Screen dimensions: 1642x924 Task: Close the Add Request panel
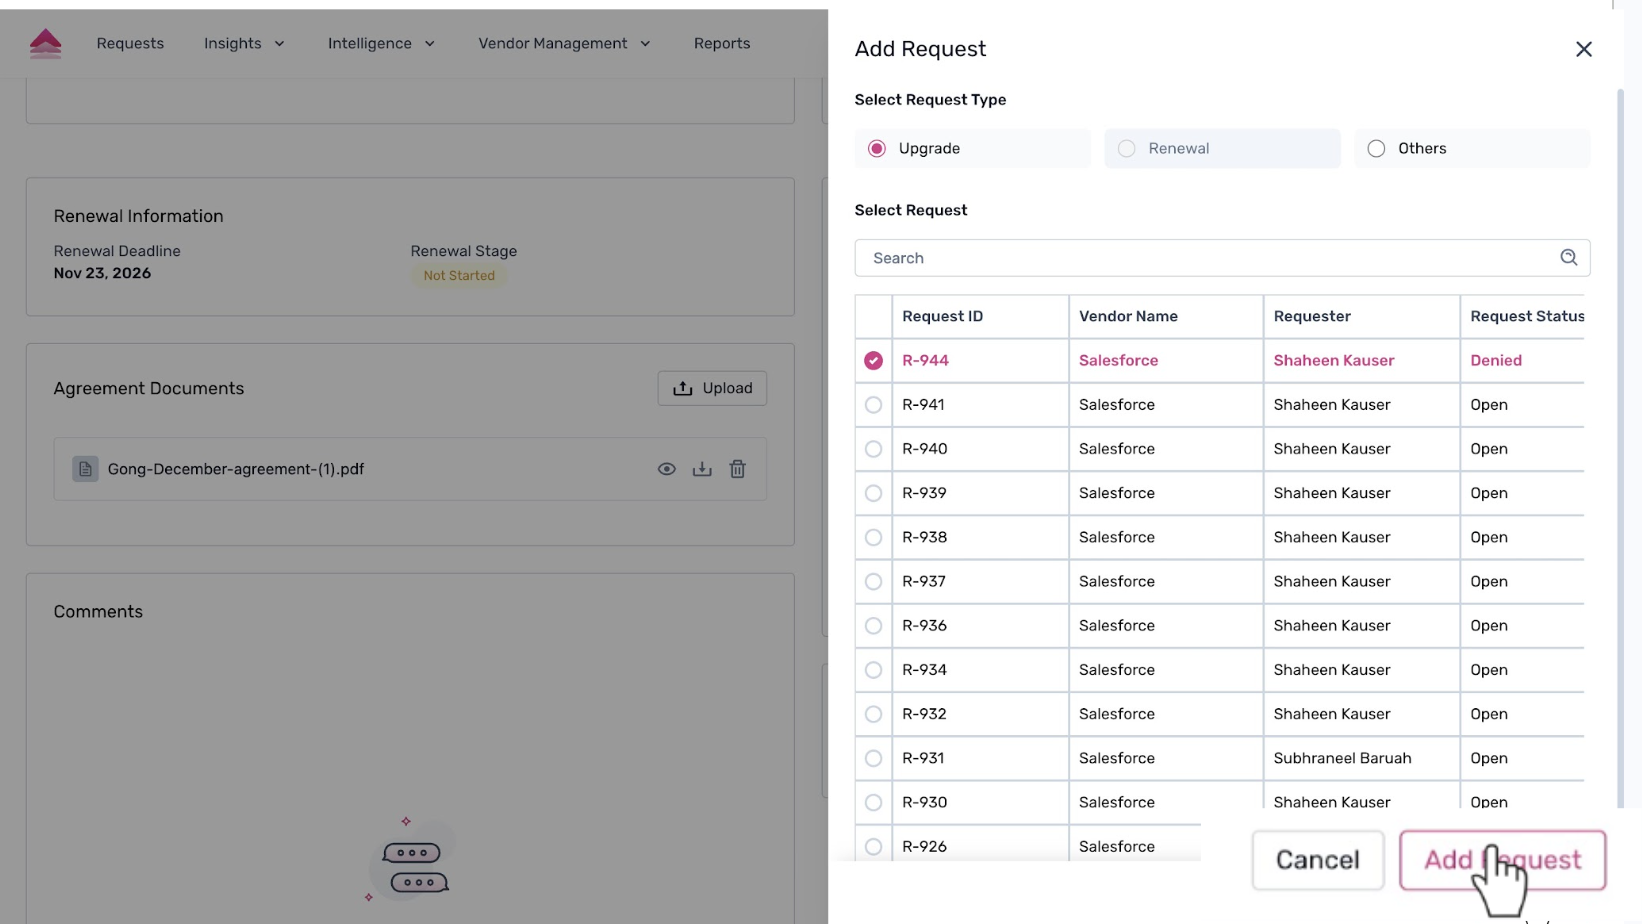point(1583,49)
